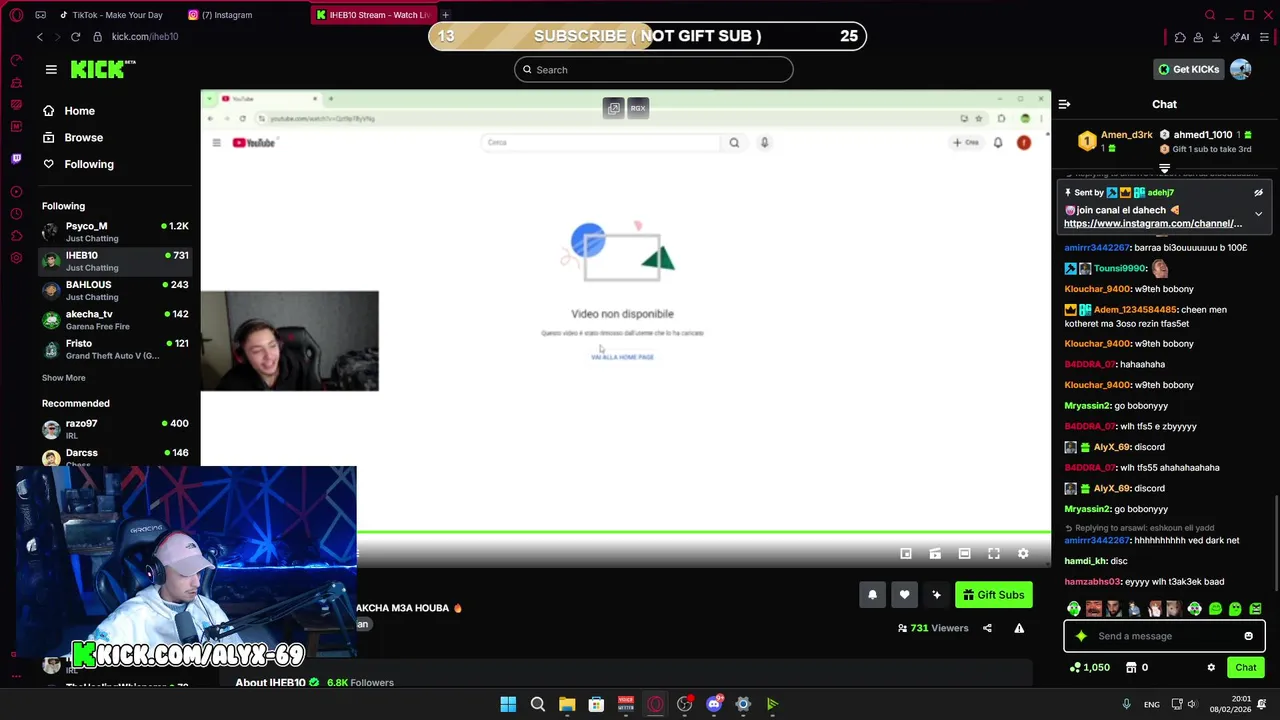
Task: Click the Gift Subs button
Action: coord(993,595)
